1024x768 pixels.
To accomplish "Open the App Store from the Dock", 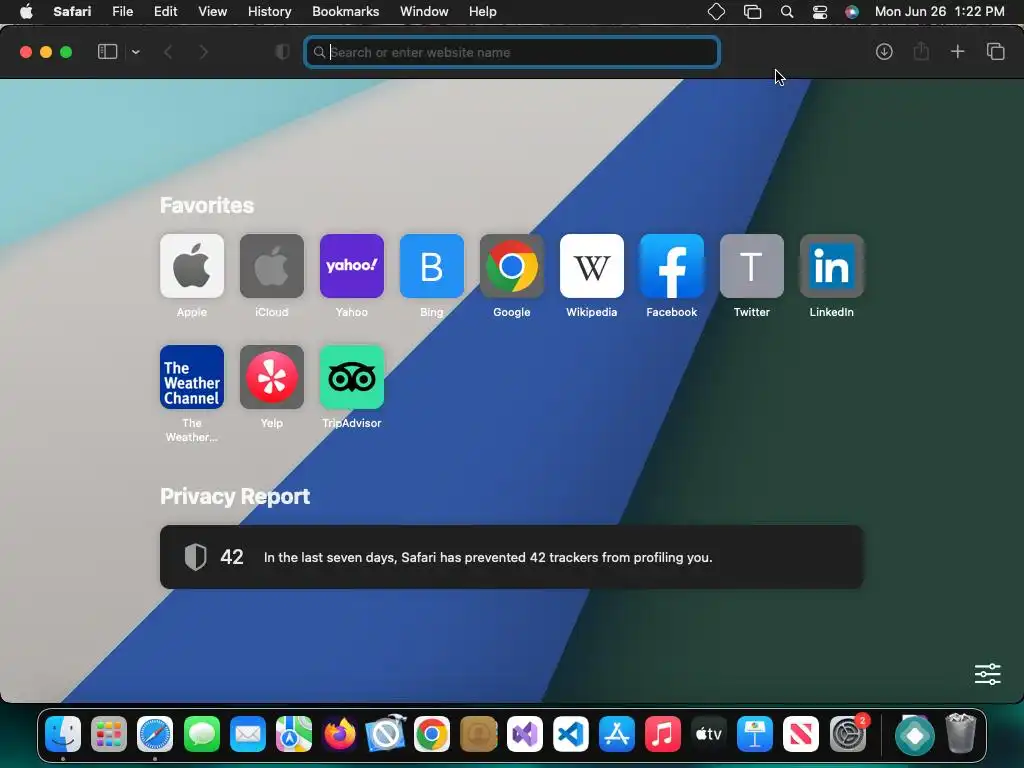I will pos(616,734).
